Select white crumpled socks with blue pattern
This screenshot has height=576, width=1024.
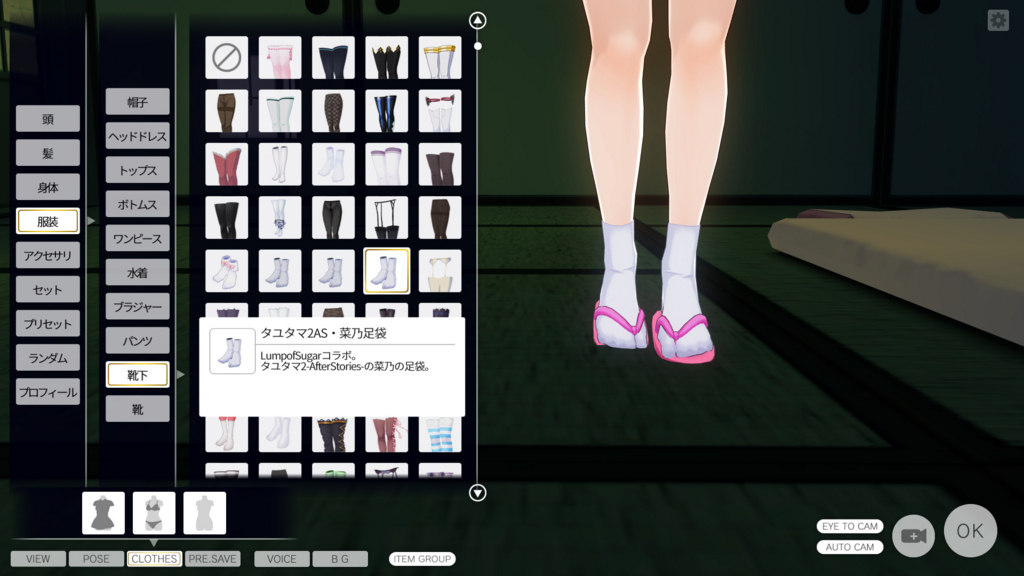click(x=280, y=217)
